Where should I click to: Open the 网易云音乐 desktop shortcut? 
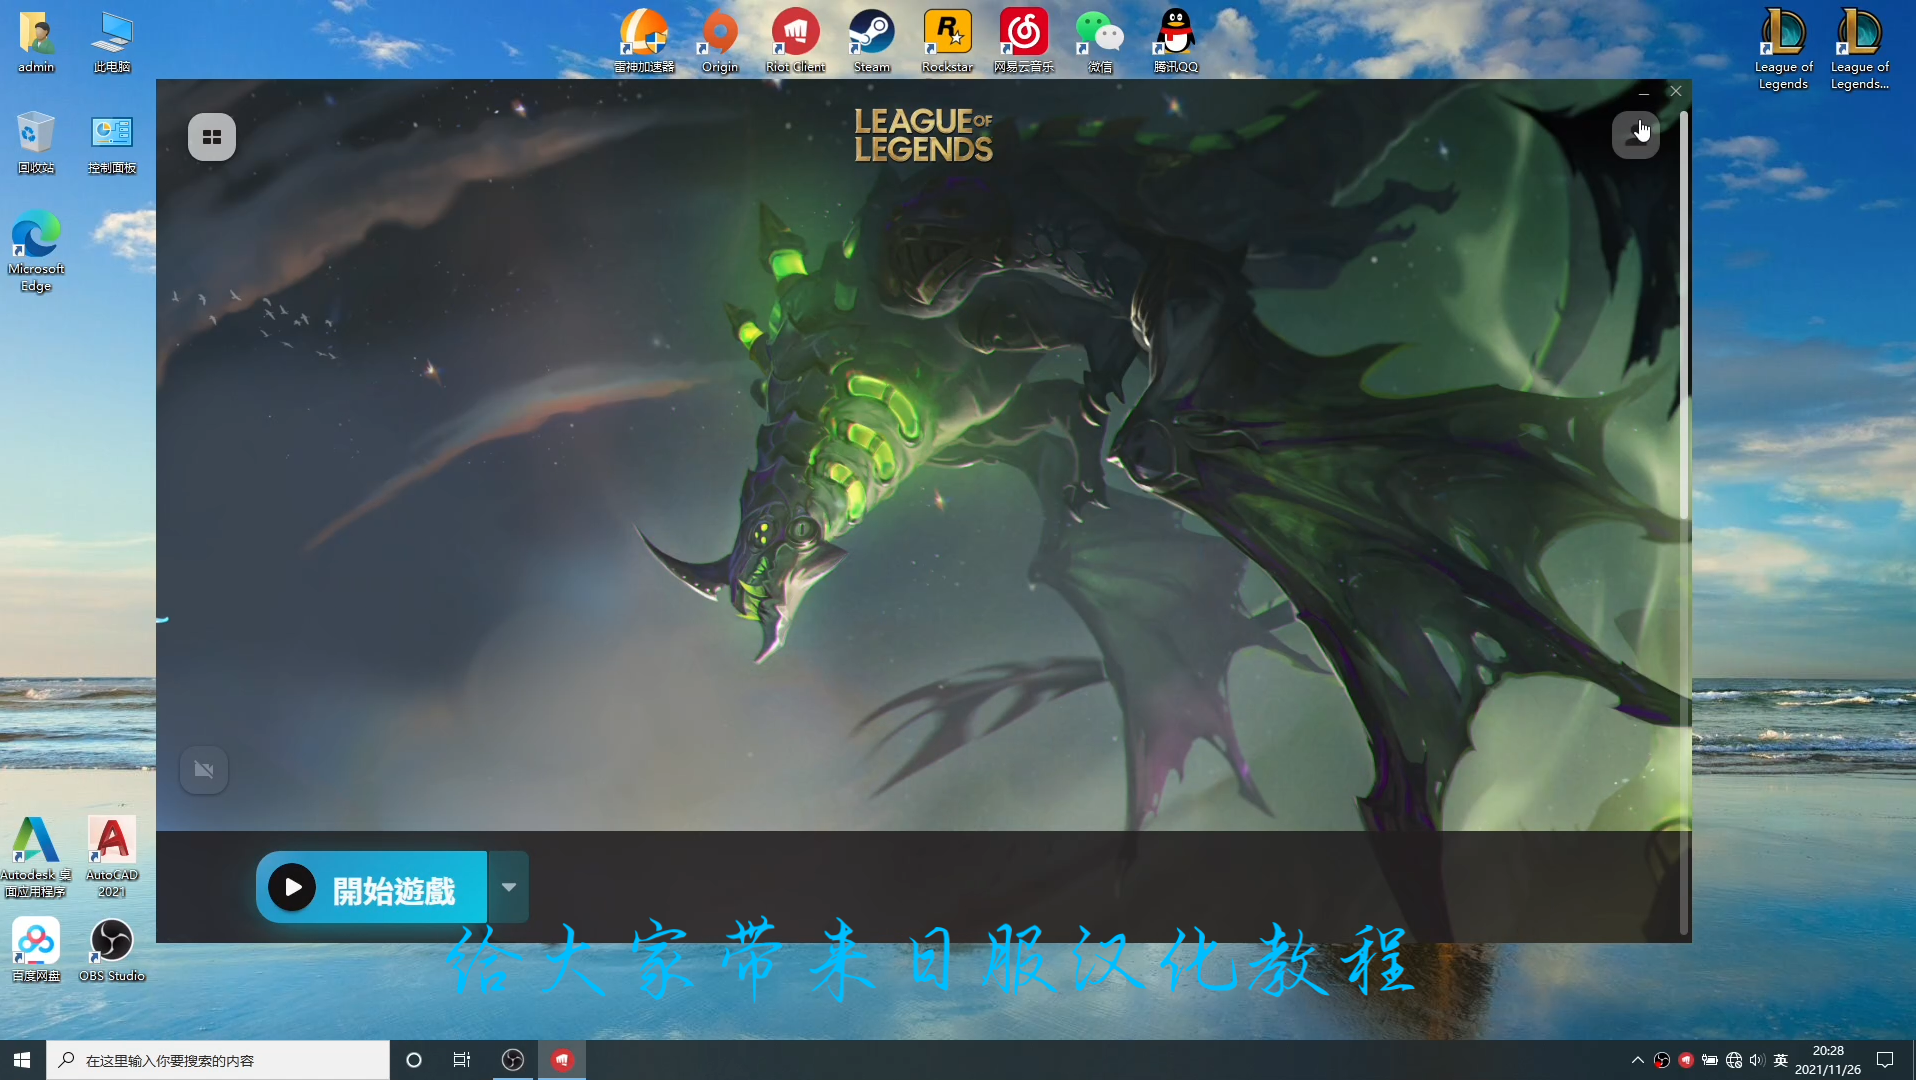(1024, 42)
